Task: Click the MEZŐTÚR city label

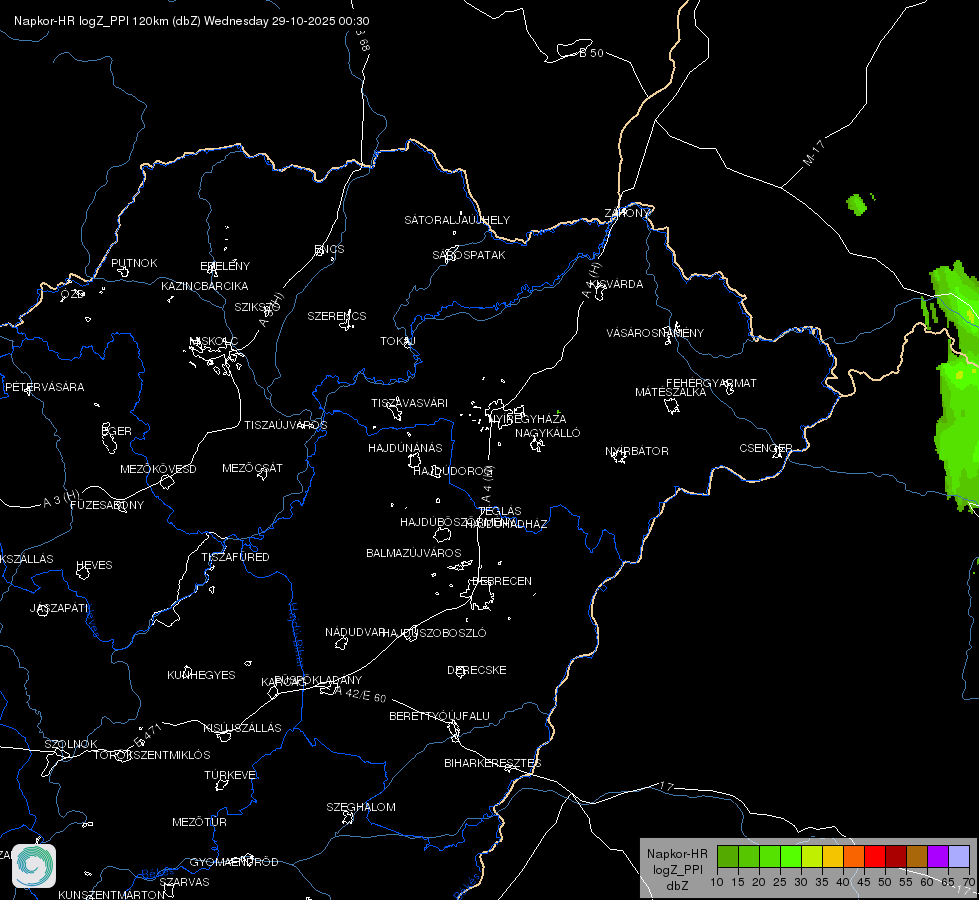Action: coord(199,822)
